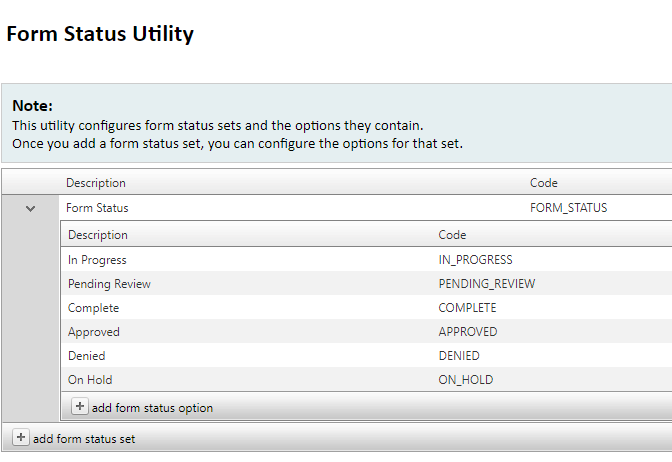This screenshot has width=672, height=462.
Task: Select the Pending Review status row
Action: click(x=366, y=283)
